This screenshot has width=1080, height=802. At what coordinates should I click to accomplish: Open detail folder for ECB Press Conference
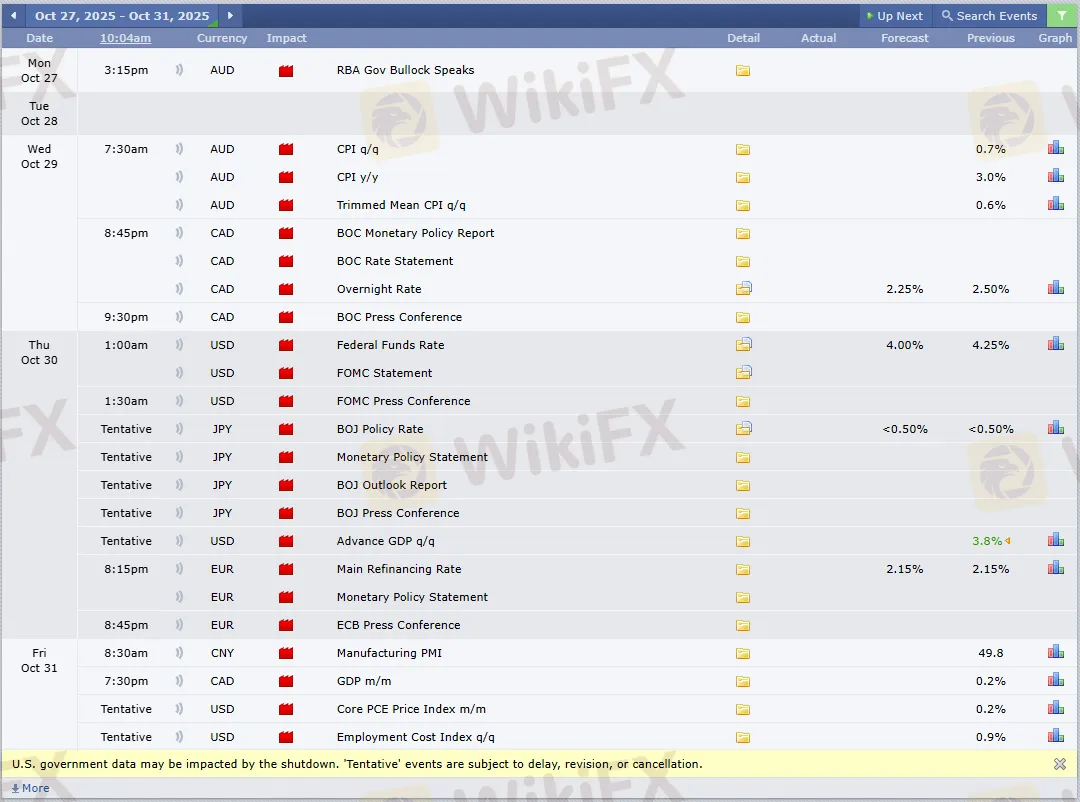coord(743,625)
